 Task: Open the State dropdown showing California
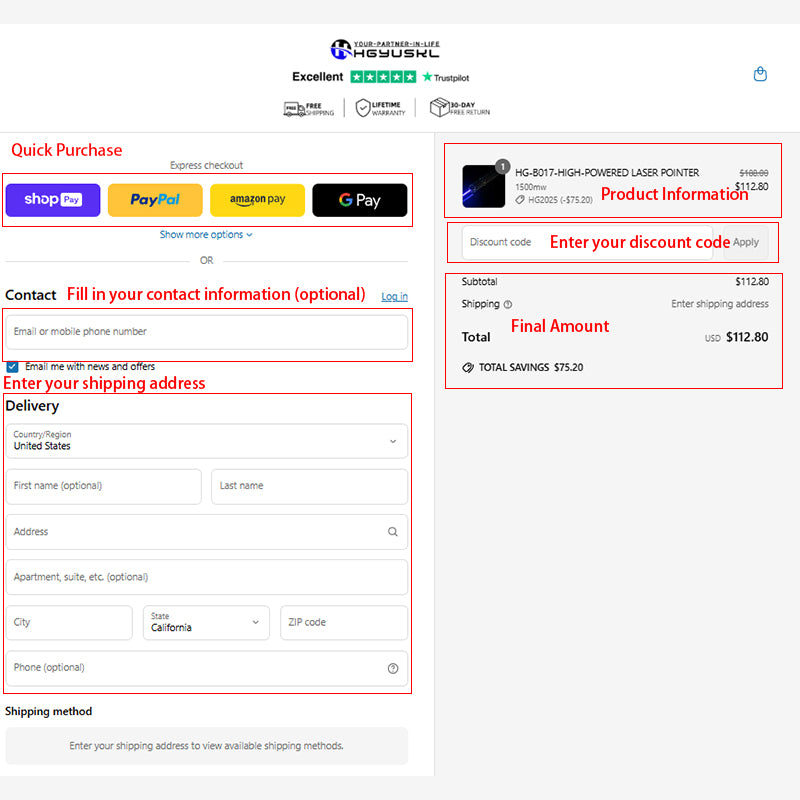pos(206,622)
